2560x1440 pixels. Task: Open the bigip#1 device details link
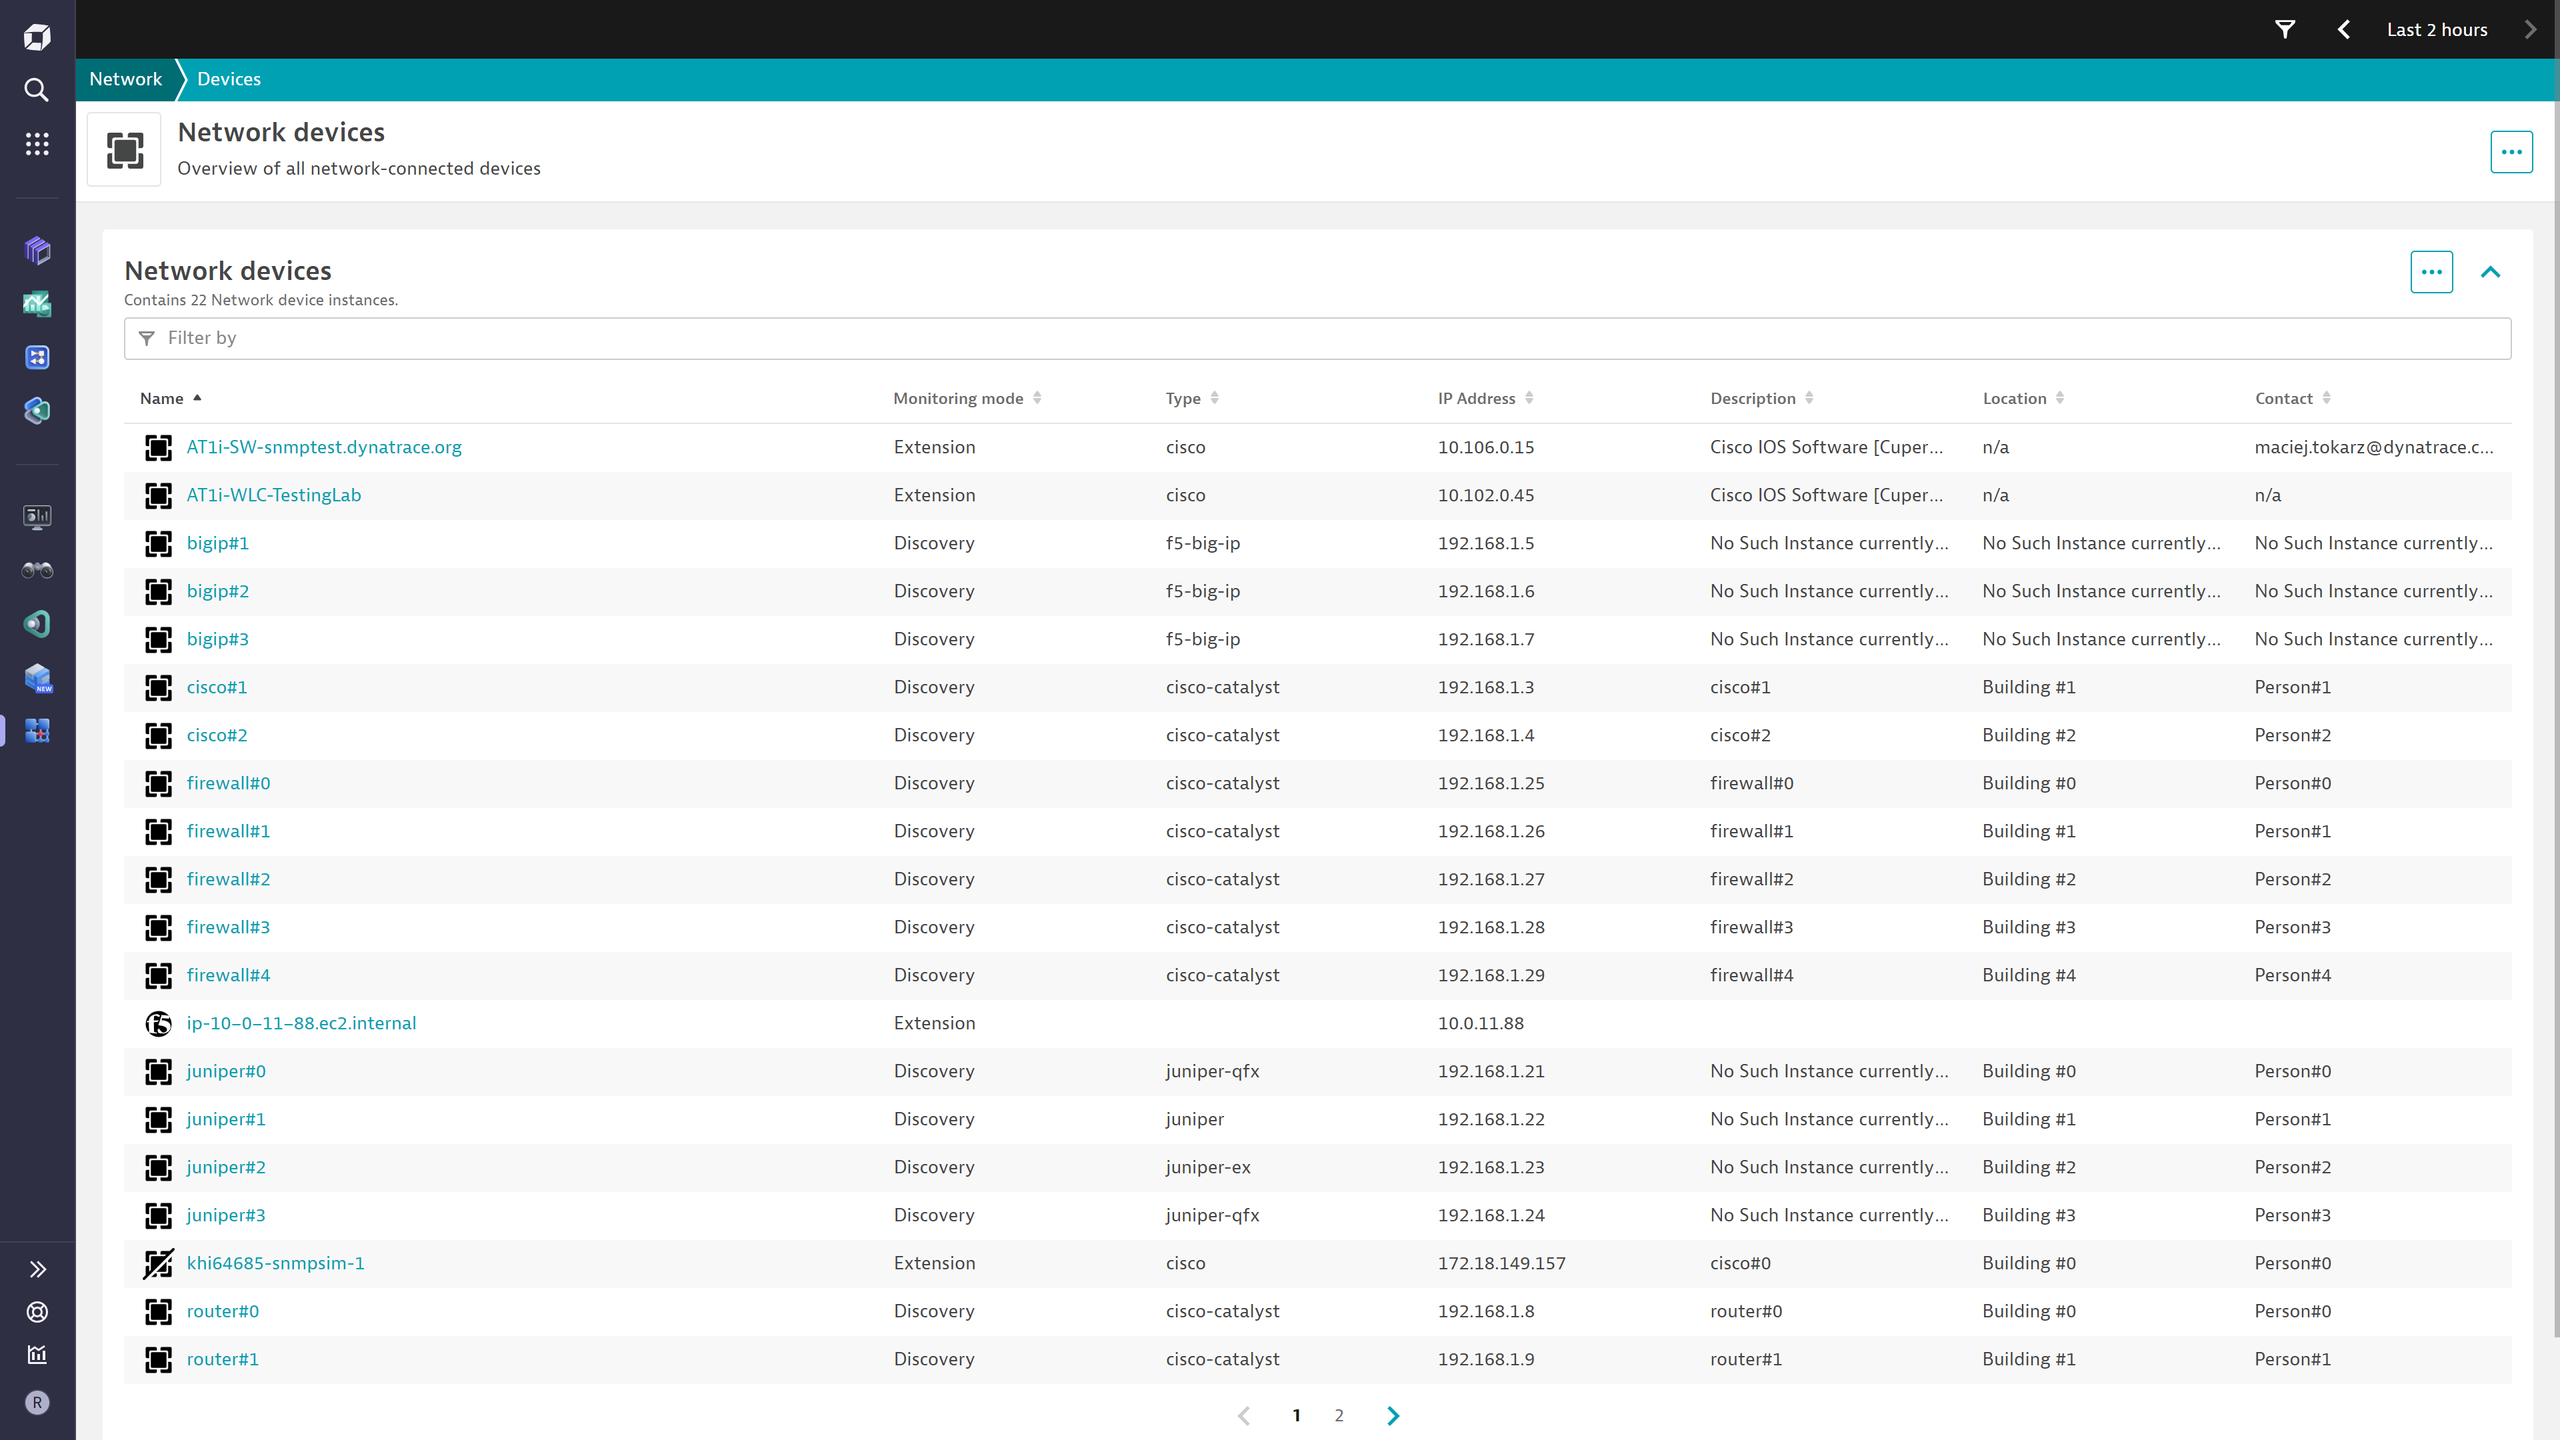(x=218, y=542)
